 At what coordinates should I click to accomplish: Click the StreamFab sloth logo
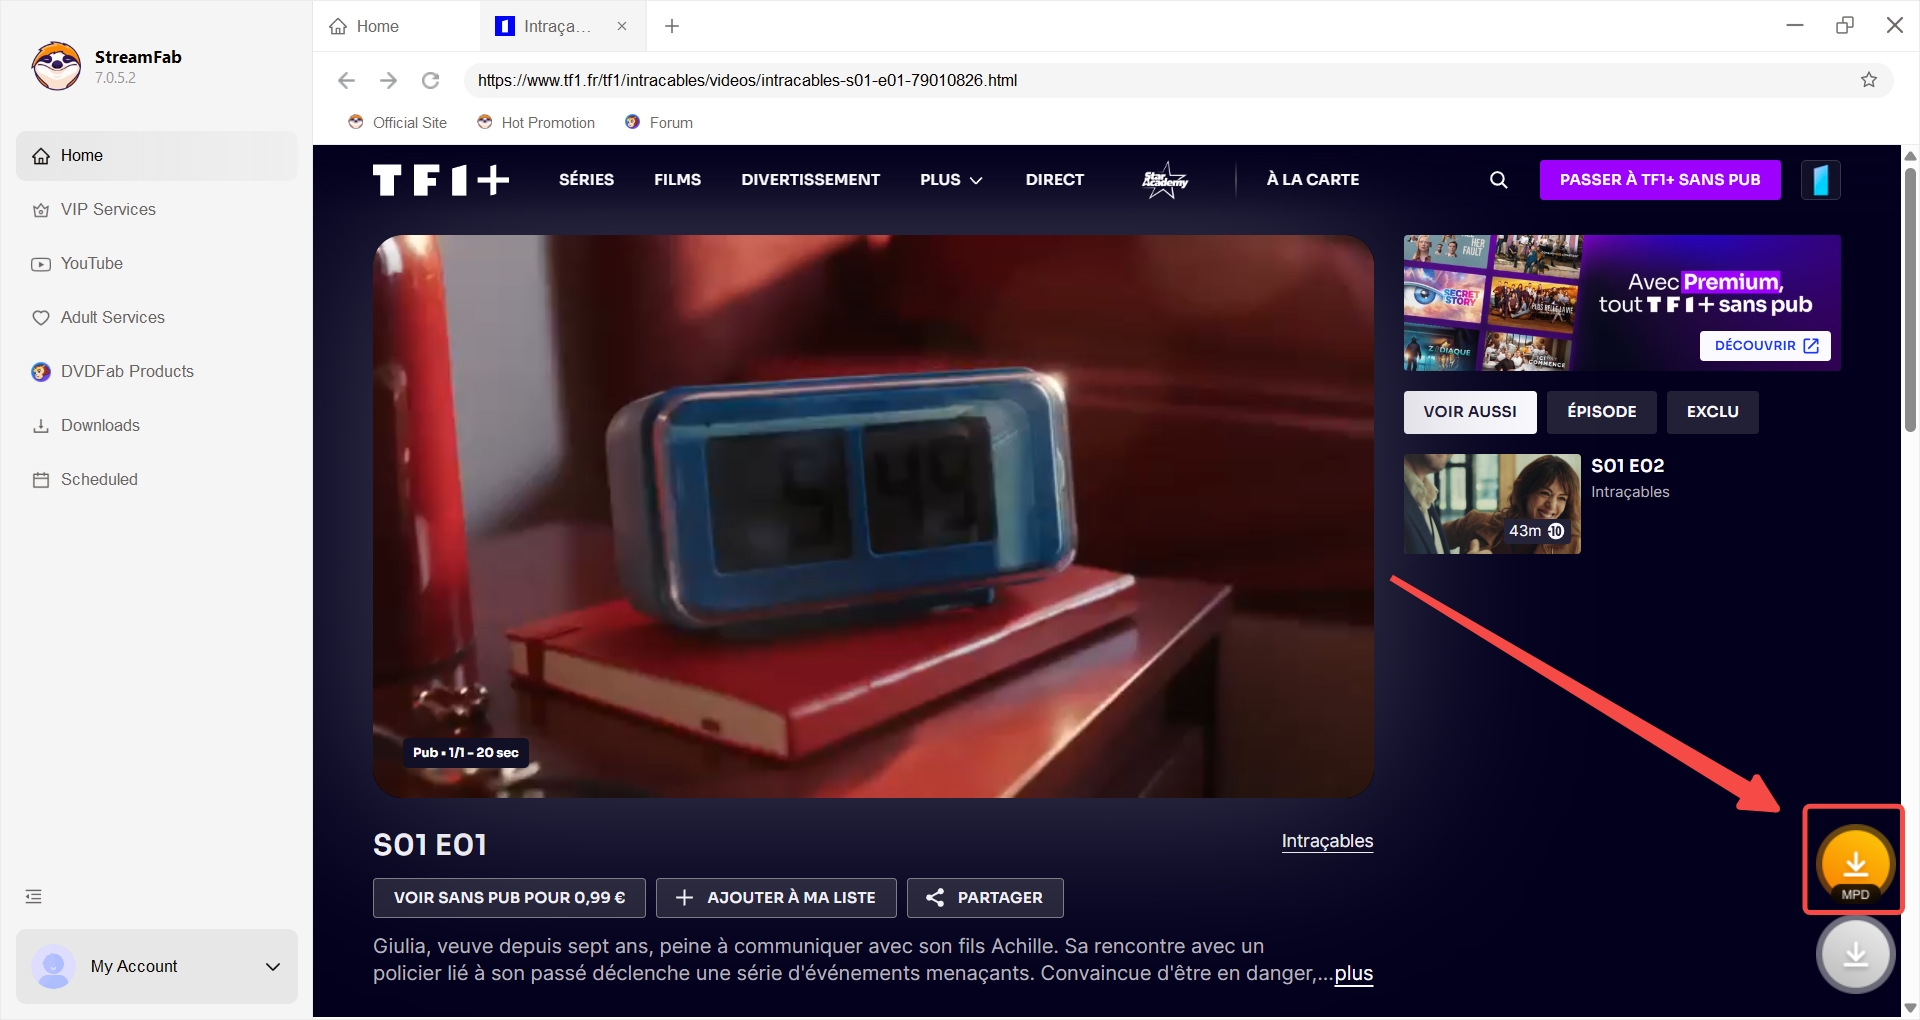(x=56, y=66)
